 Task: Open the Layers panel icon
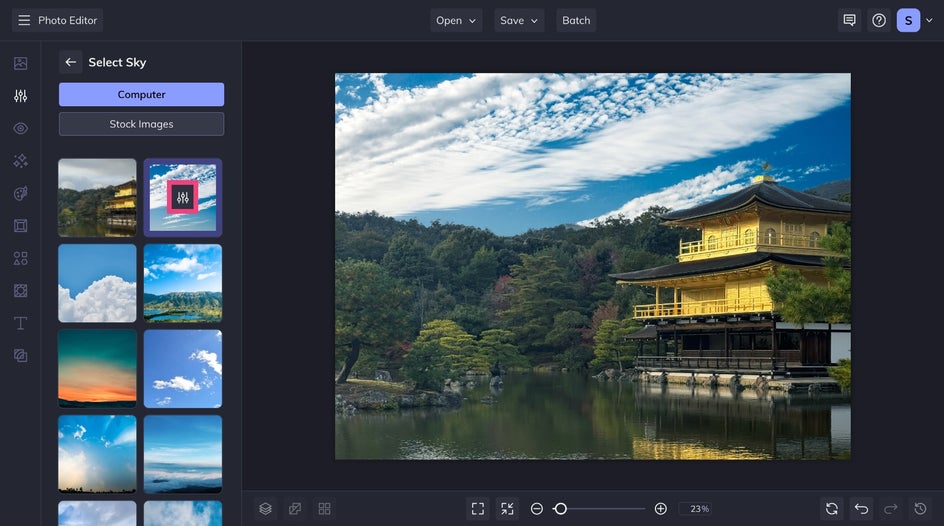tap(265, 509)
